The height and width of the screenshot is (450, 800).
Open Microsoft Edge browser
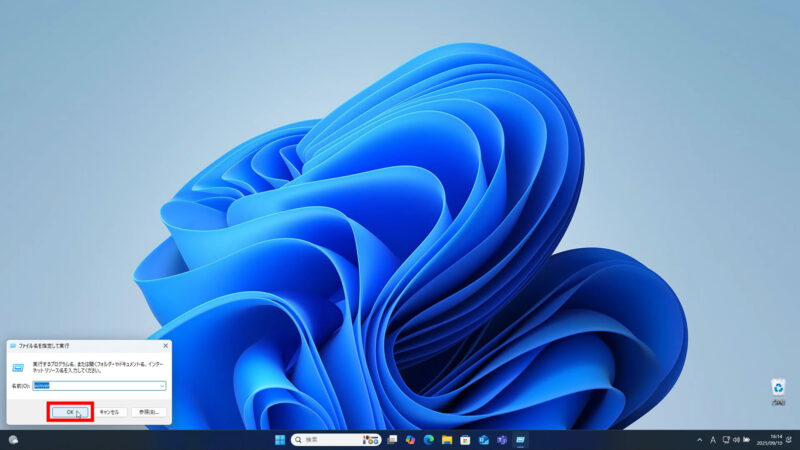428,440
